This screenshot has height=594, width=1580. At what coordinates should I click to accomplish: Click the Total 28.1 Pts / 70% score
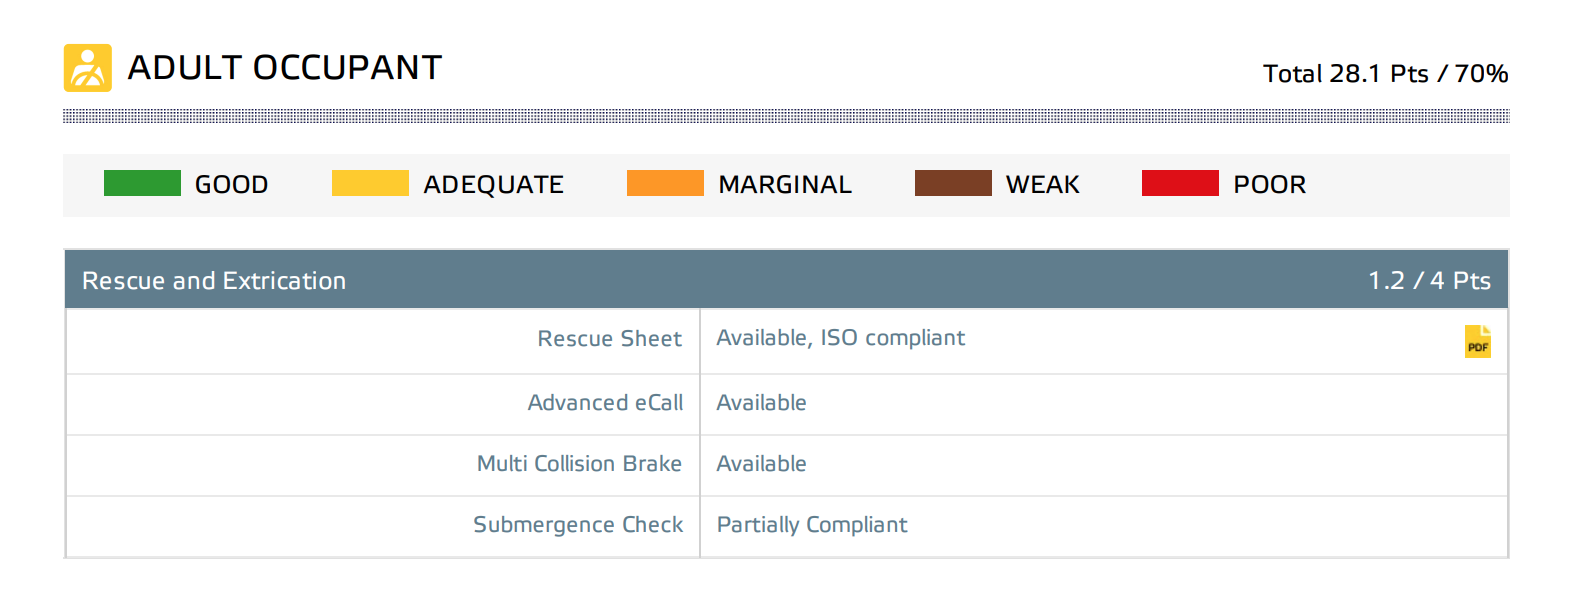[1385, 74]
